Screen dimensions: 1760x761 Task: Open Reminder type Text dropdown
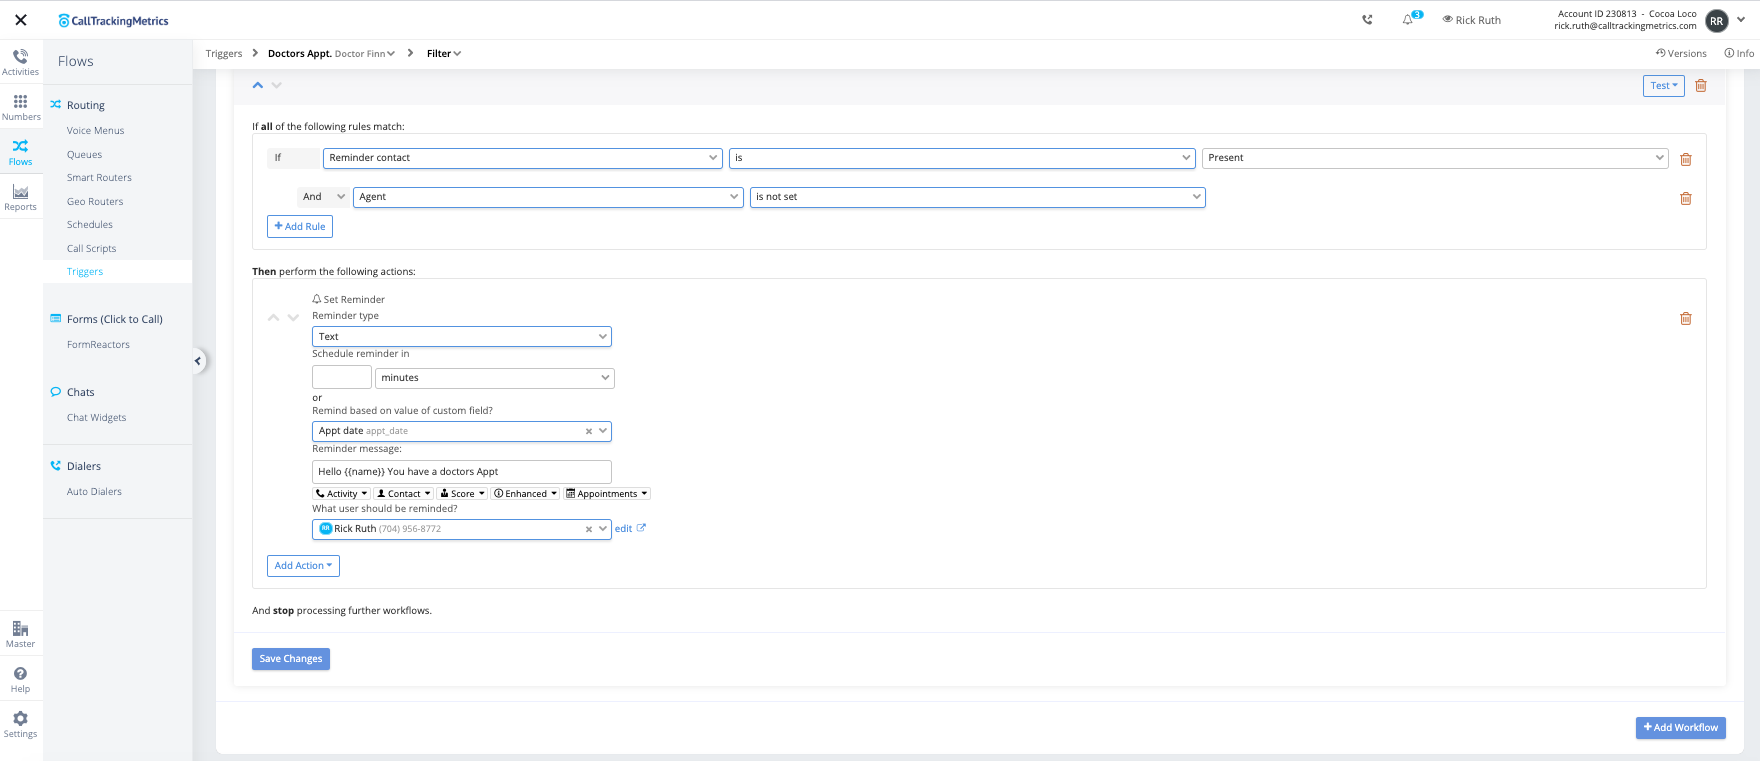(462, 337)
